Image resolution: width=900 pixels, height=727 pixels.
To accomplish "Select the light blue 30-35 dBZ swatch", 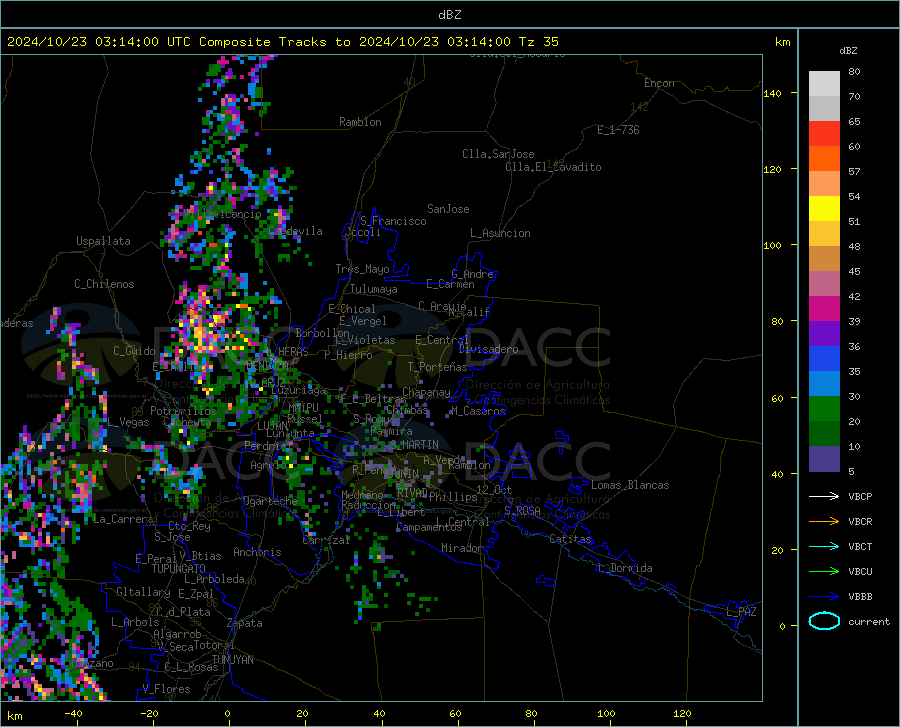I will coord(824,384).
